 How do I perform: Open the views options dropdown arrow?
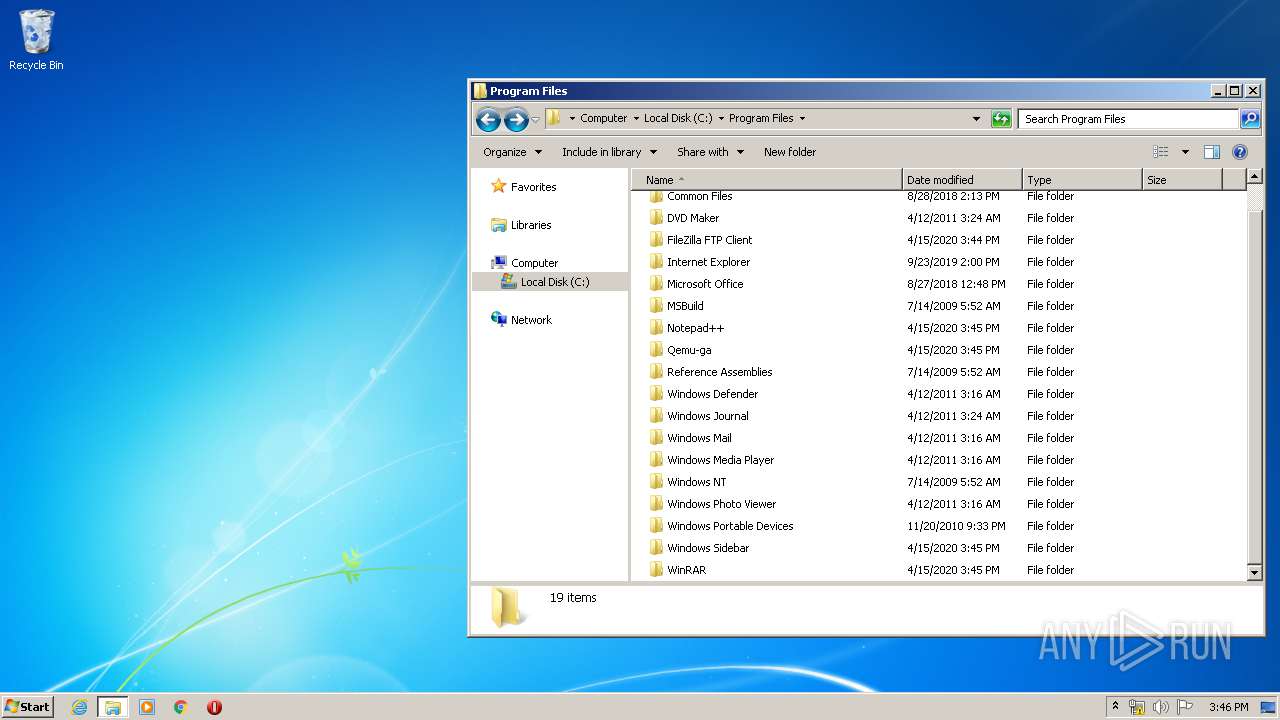[x=1185, y=152]
